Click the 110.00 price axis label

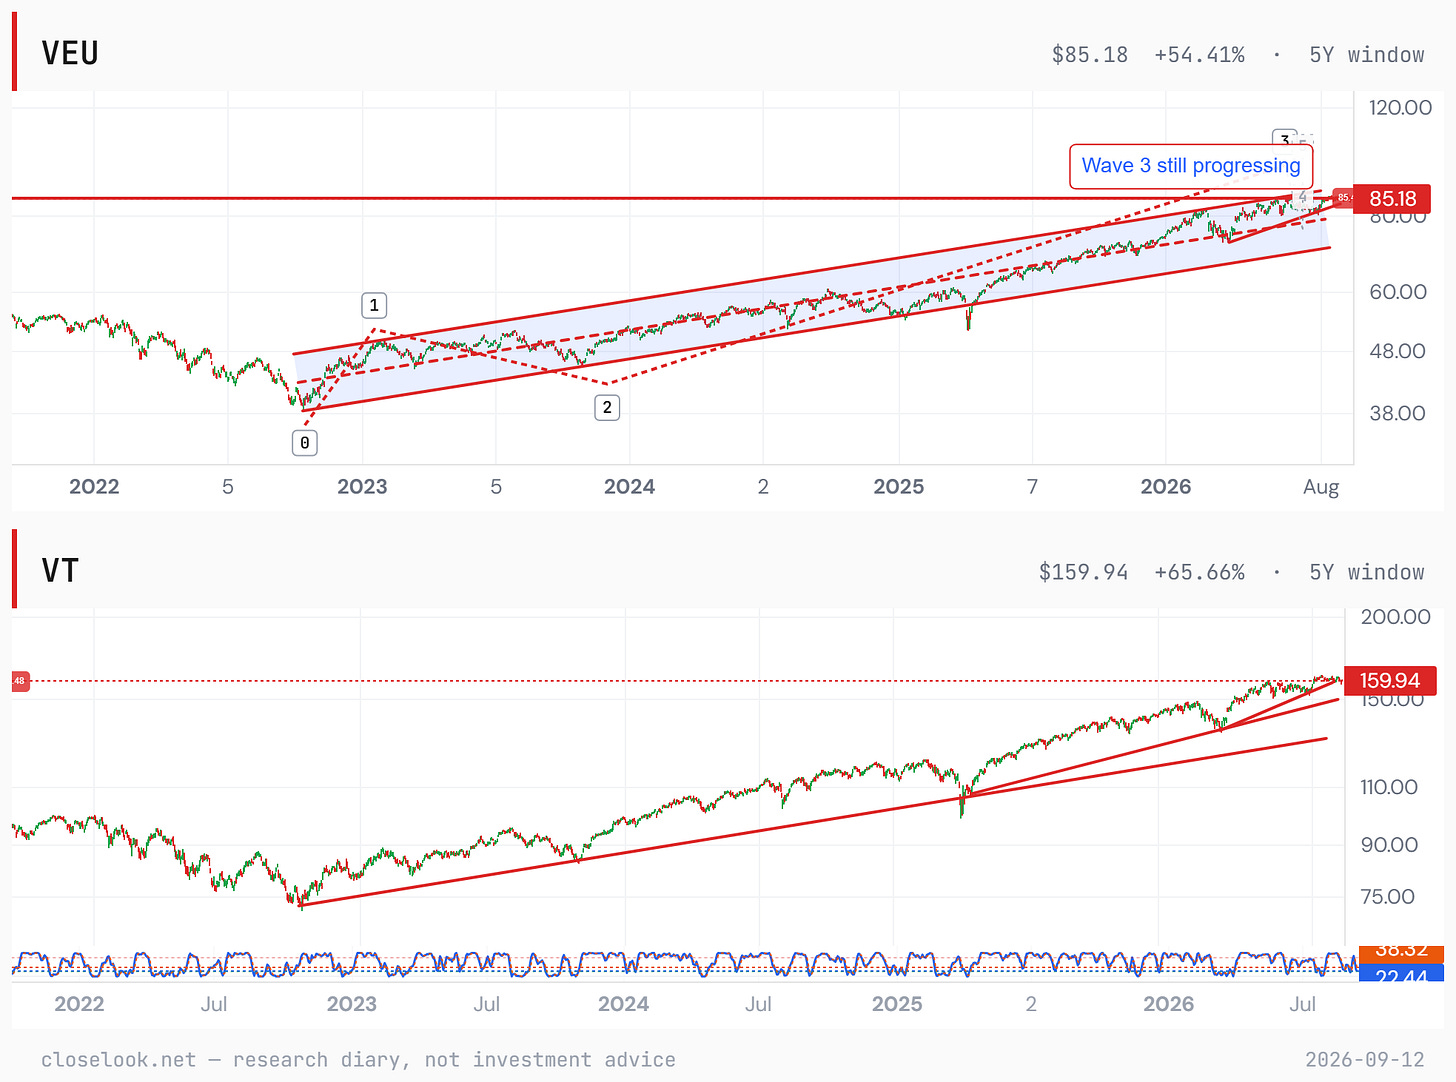1389,787
